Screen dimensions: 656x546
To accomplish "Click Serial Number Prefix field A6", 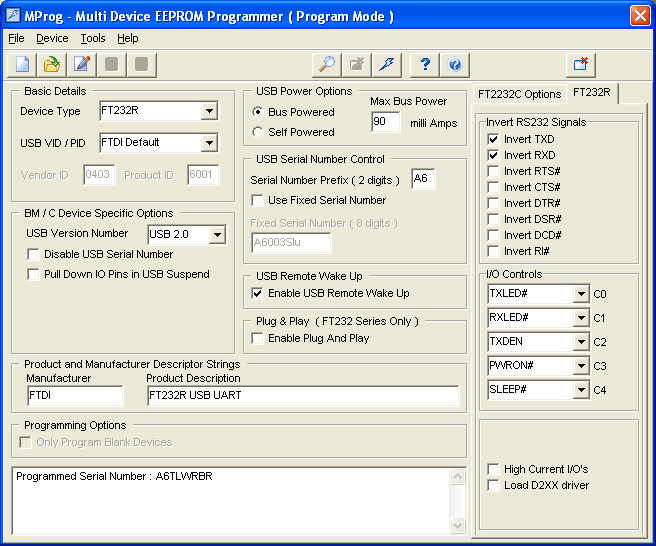I will (423, 179).
